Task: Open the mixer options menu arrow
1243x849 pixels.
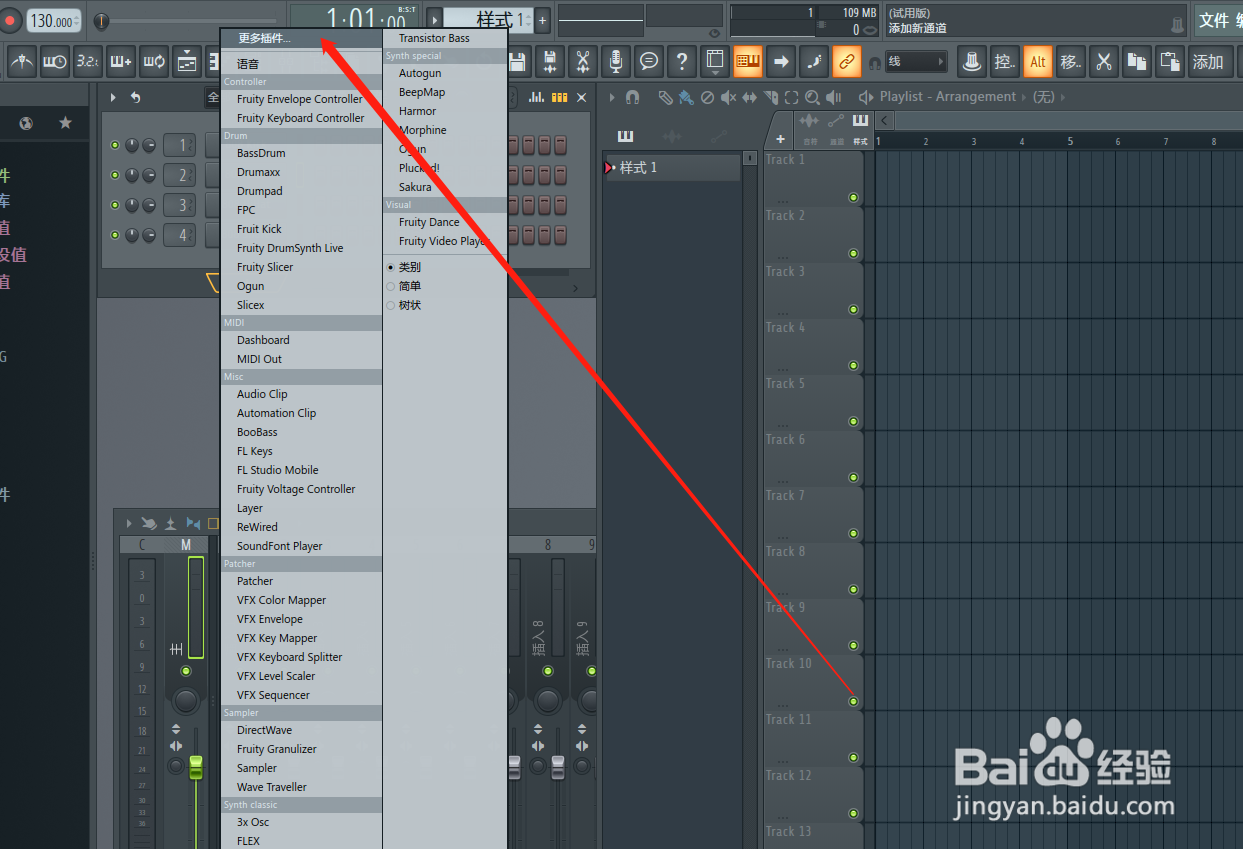Action: tap(128, 523)
